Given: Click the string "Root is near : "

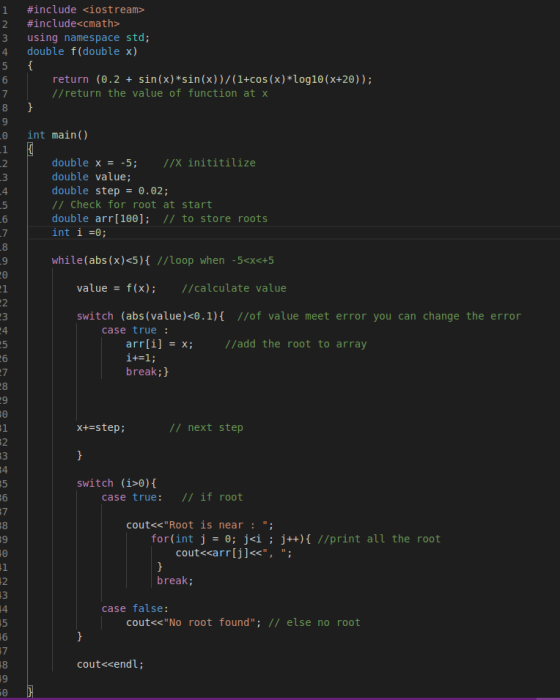Looking at the screenshot, I should [215, 525].
